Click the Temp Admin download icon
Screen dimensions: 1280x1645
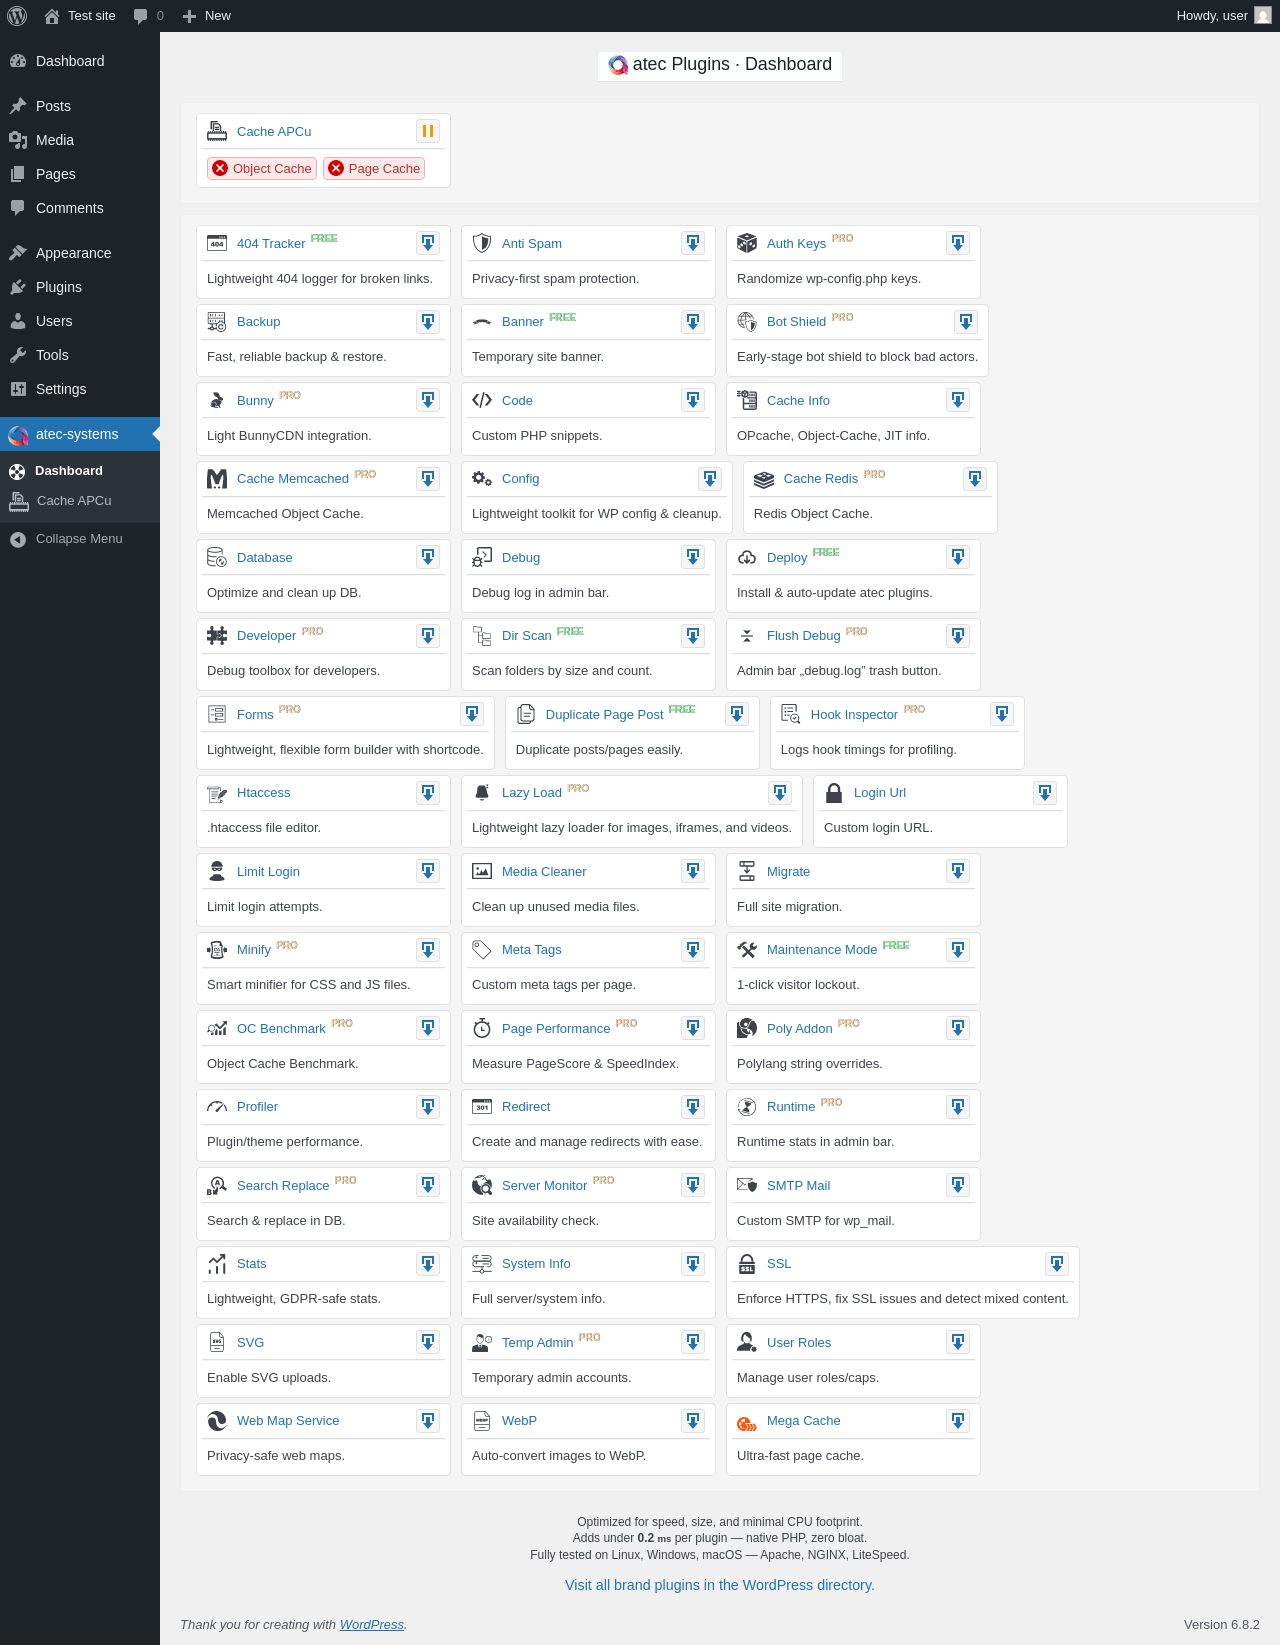pyautogui.click(x=693, y=1343)
